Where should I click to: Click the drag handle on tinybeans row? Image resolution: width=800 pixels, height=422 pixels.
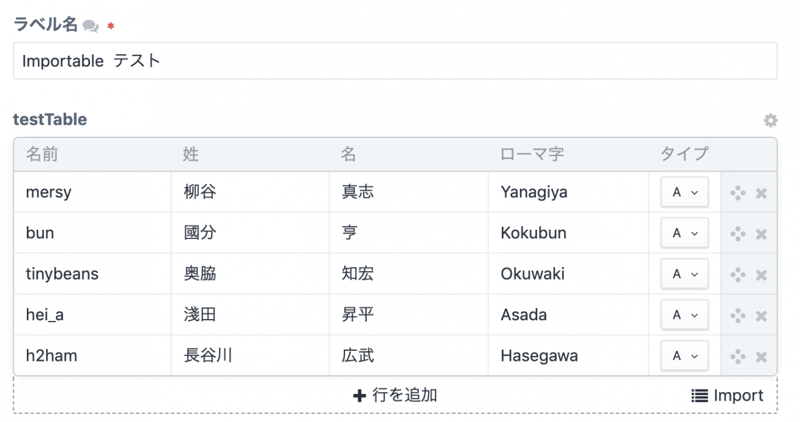click(x=738, y=275)
